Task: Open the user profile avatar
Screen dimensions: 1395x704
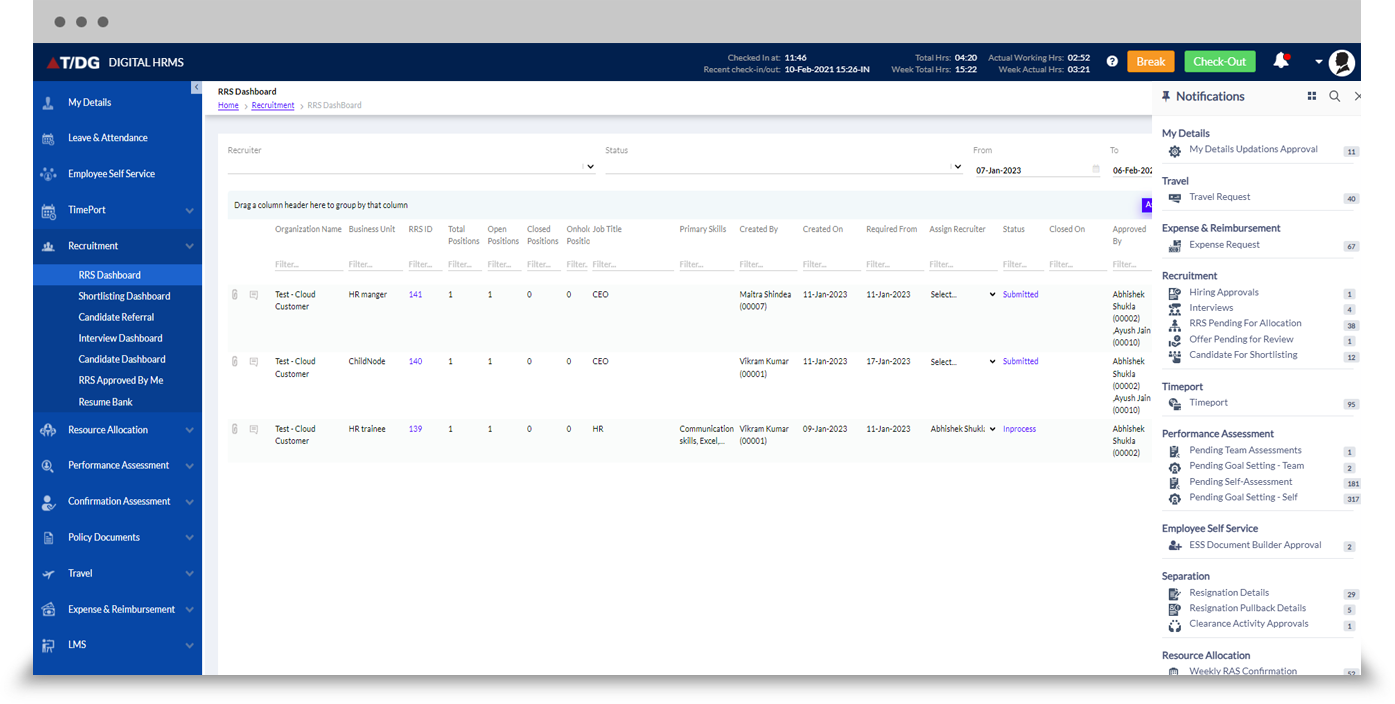Action: pyautogui.click(x=1342, y=62)
